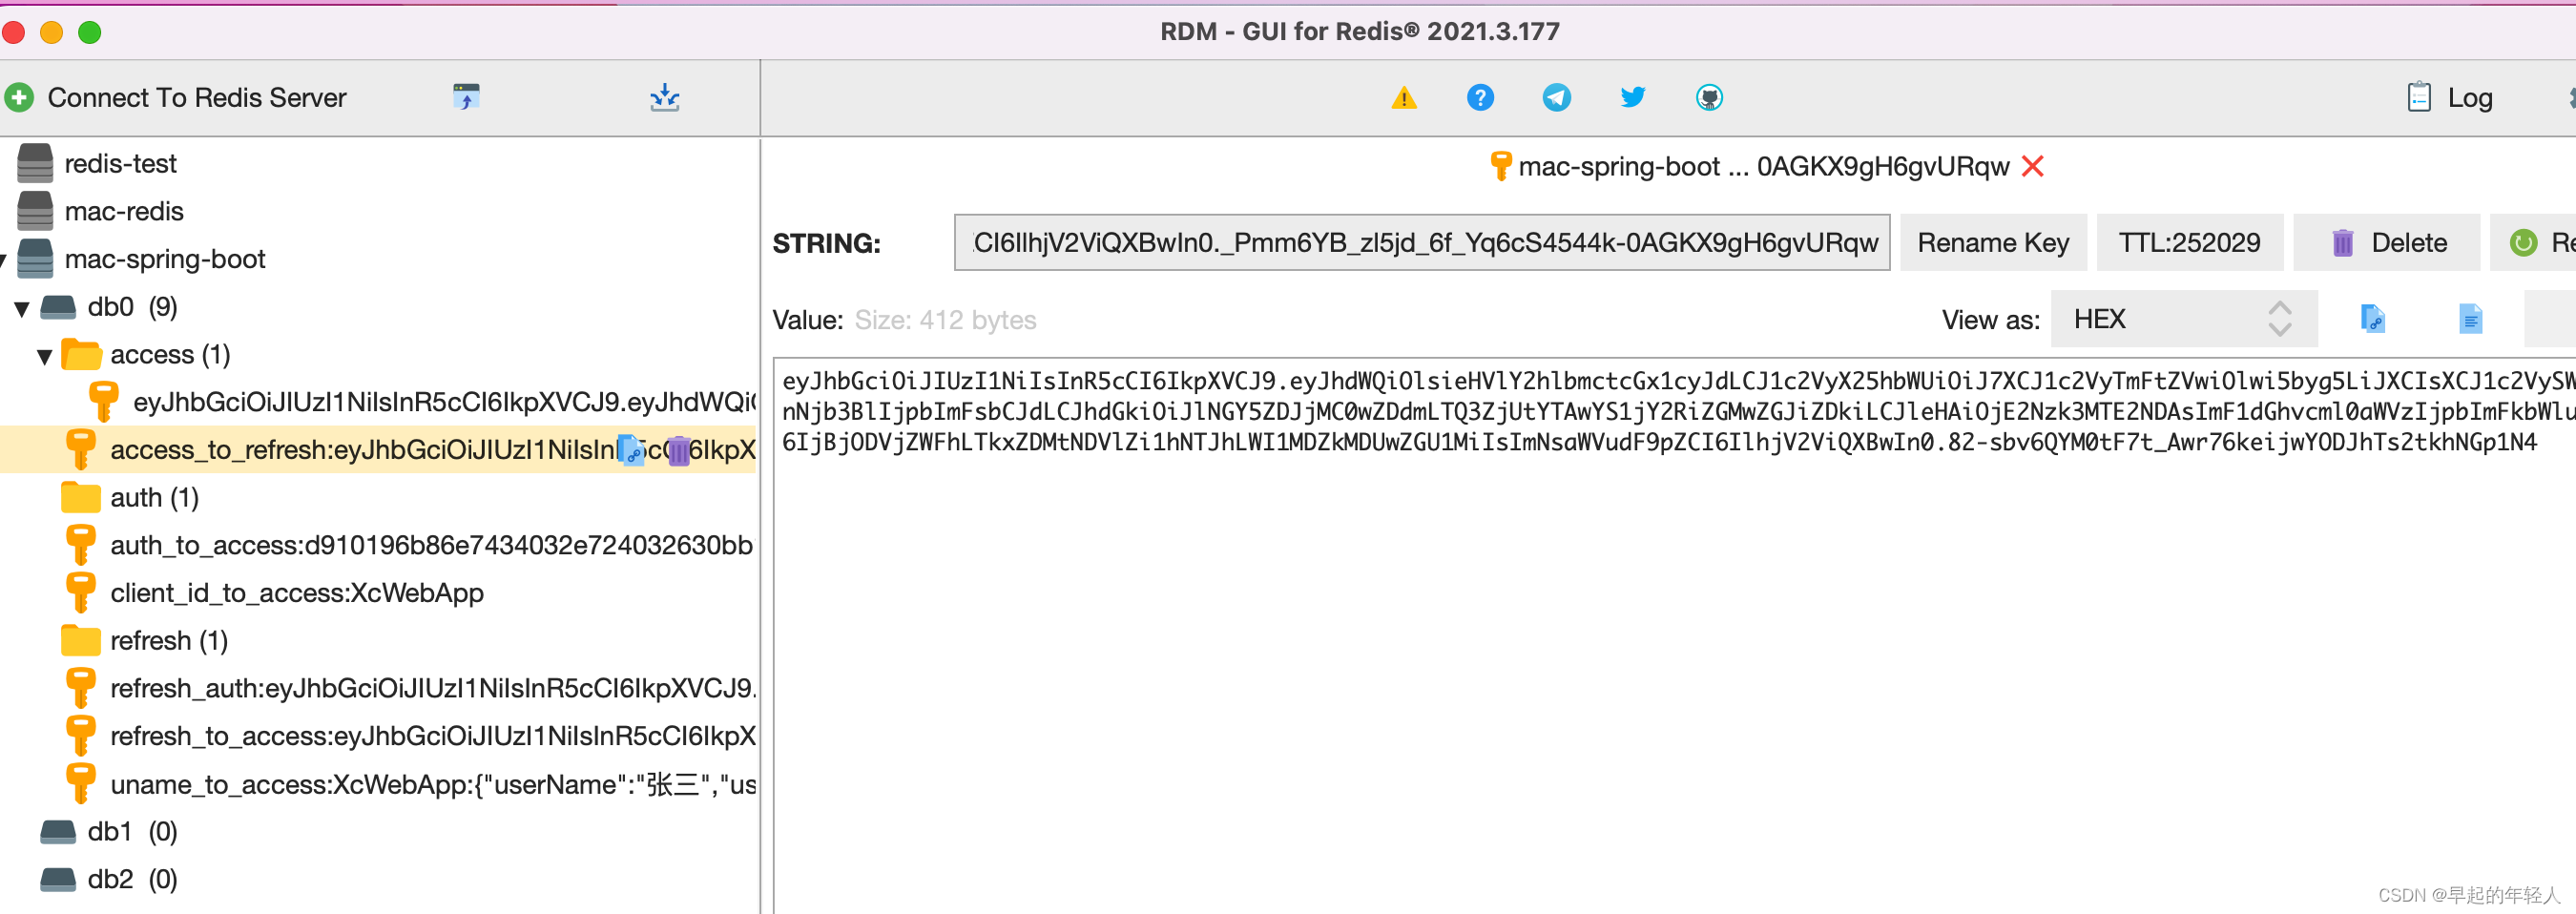Click the green plus to add a server
The image size is (2576, 914).
coord(20,97)
